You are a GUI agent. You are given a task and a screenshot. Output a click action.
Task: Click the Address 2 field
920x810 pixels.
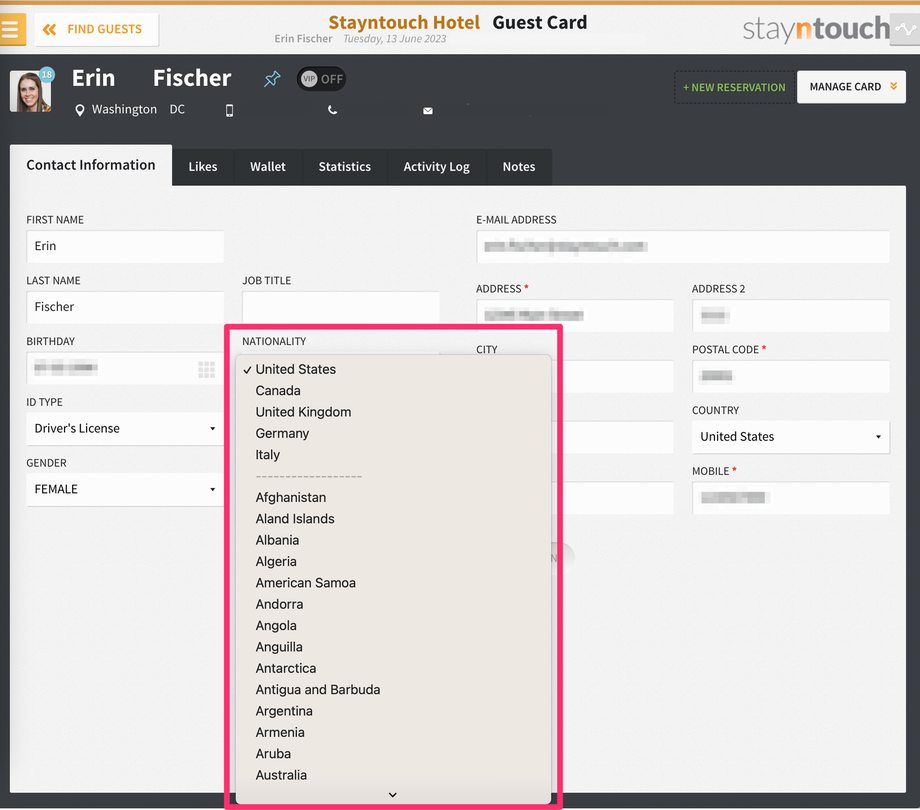[791, 316]
